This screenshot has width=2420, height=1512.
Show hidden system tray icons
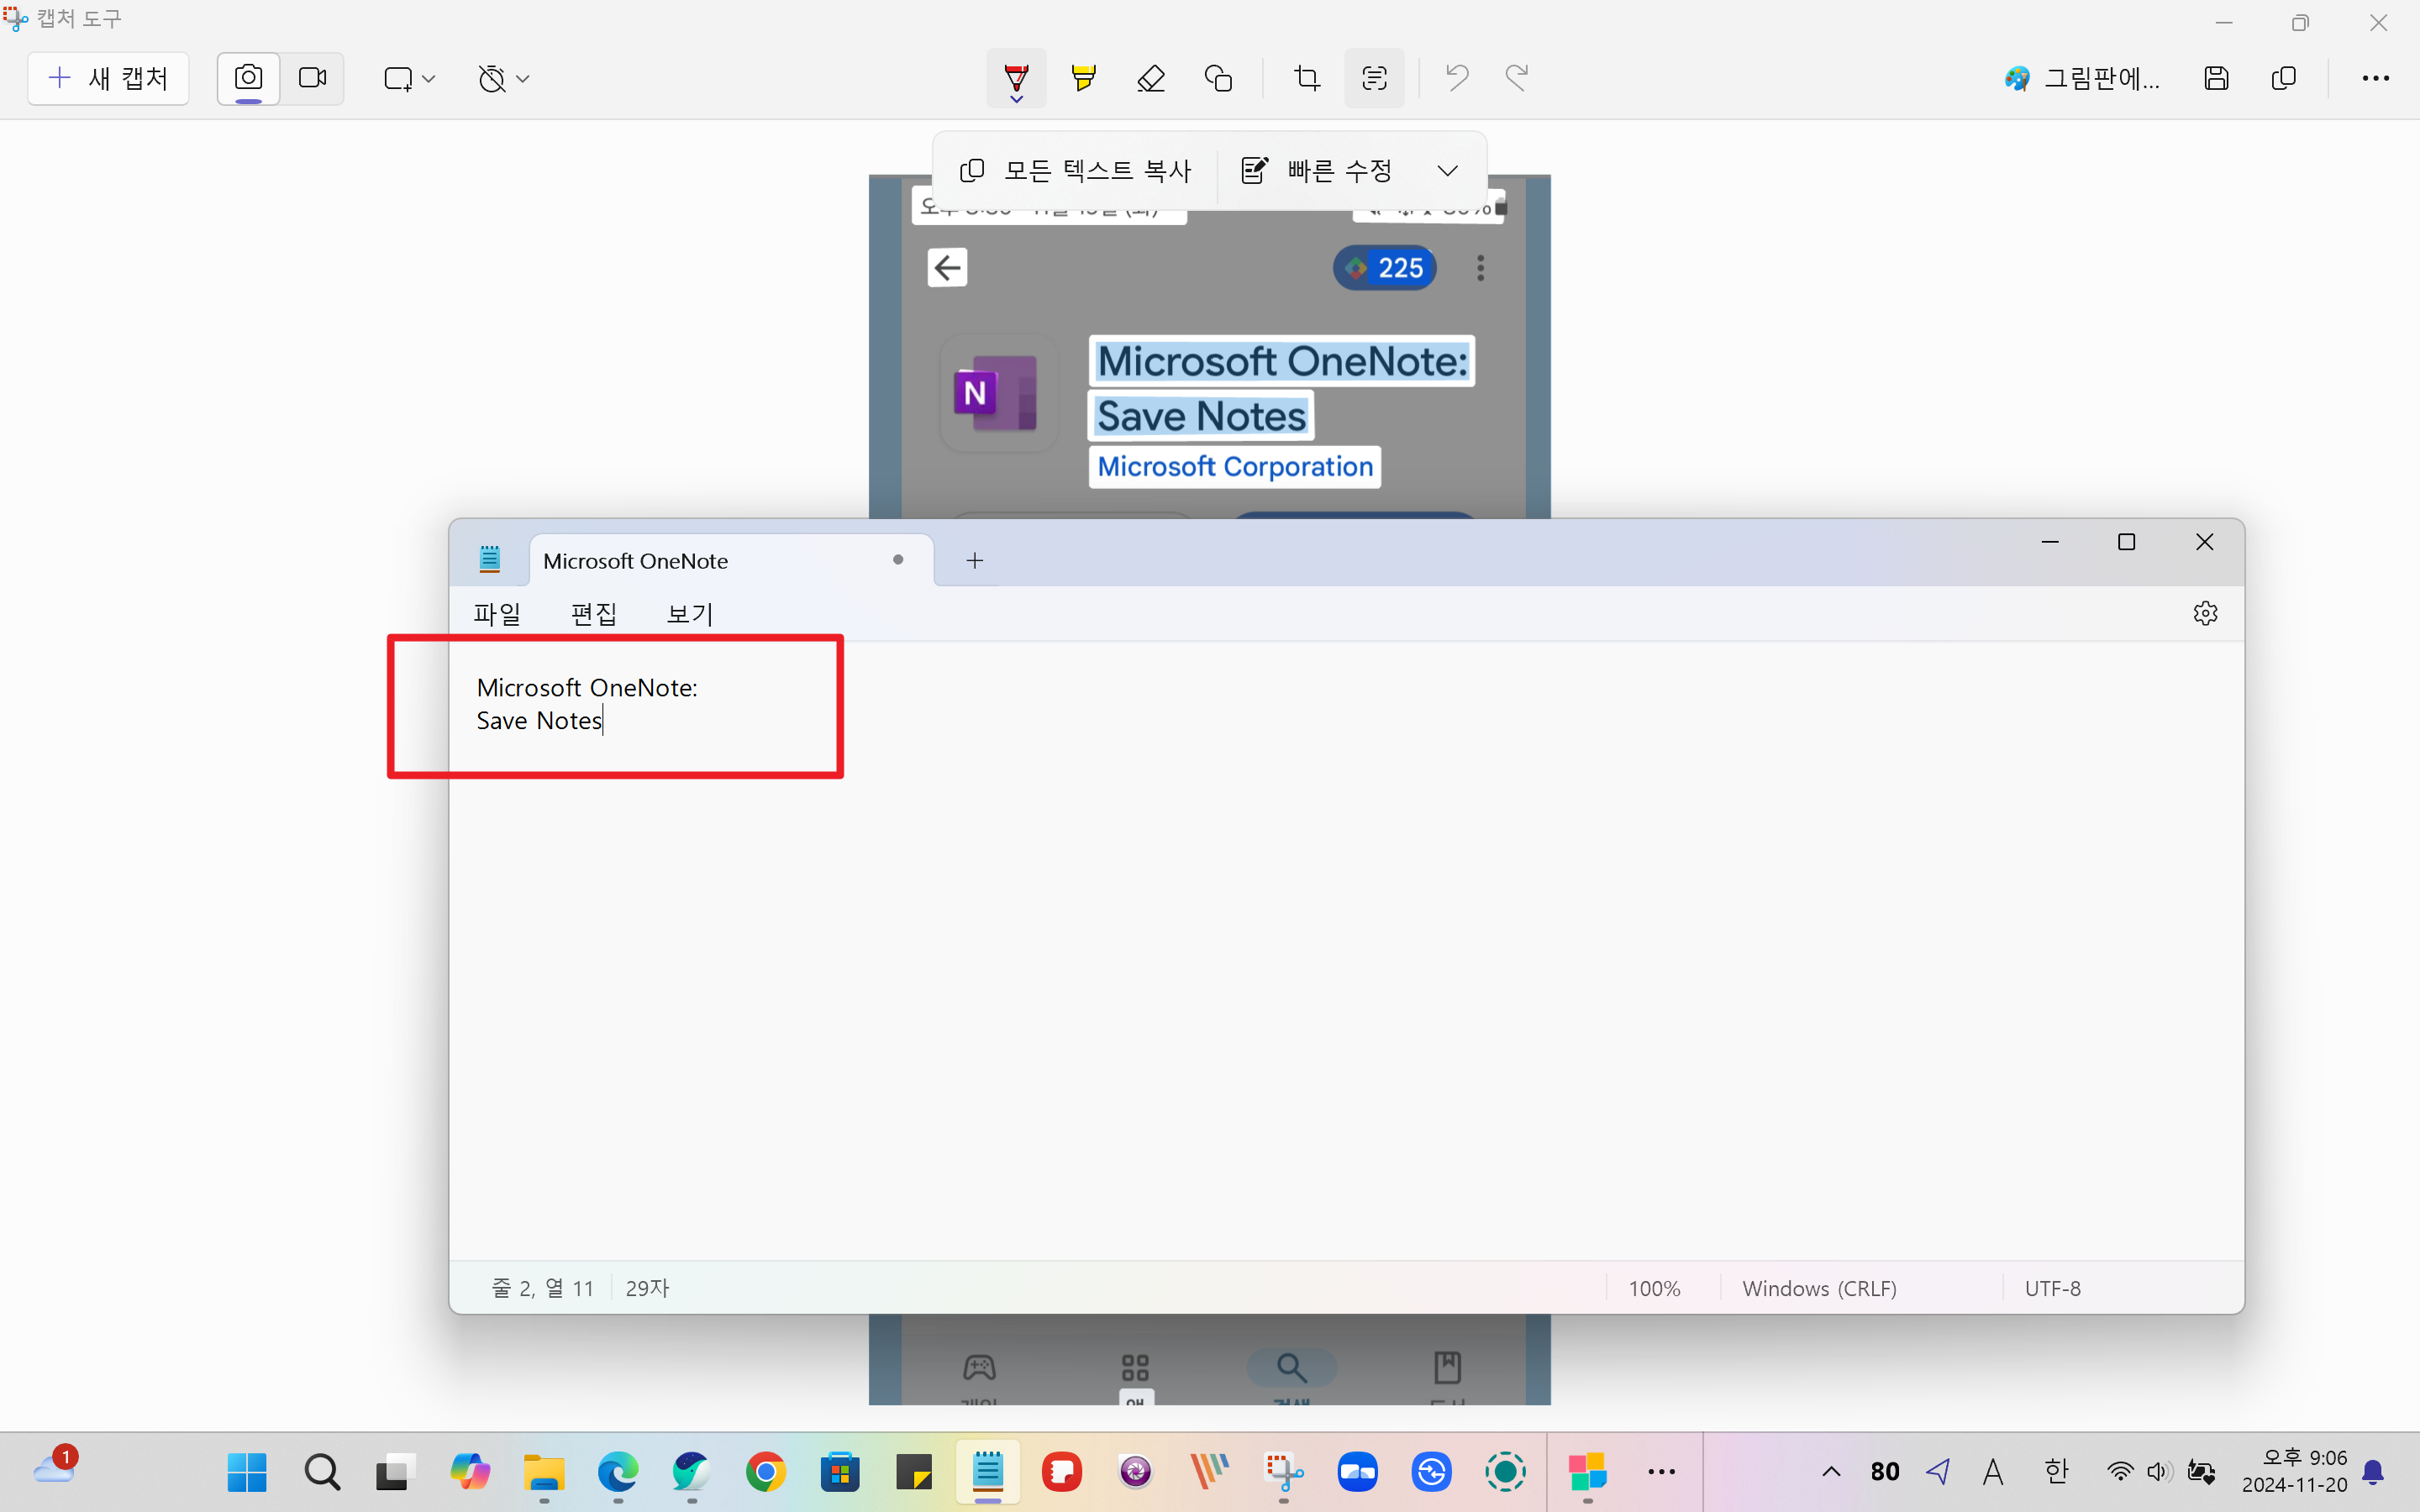[x=1831, y=1472]
